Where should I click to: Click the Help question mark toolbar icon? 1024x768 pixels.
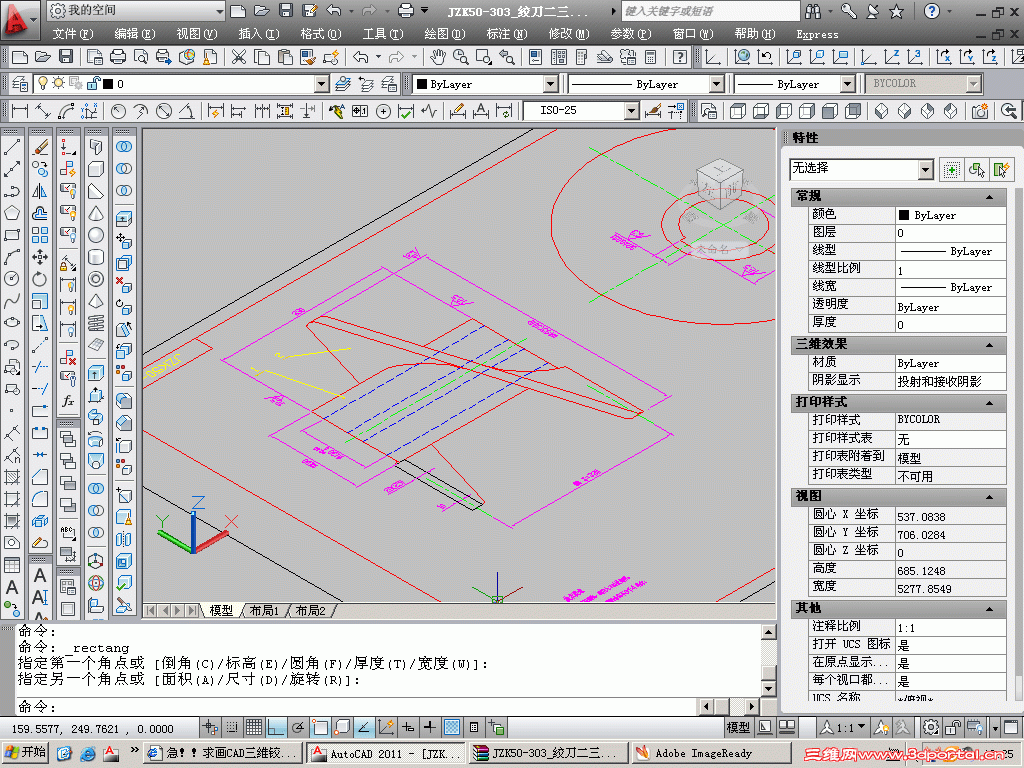point(680,57)
